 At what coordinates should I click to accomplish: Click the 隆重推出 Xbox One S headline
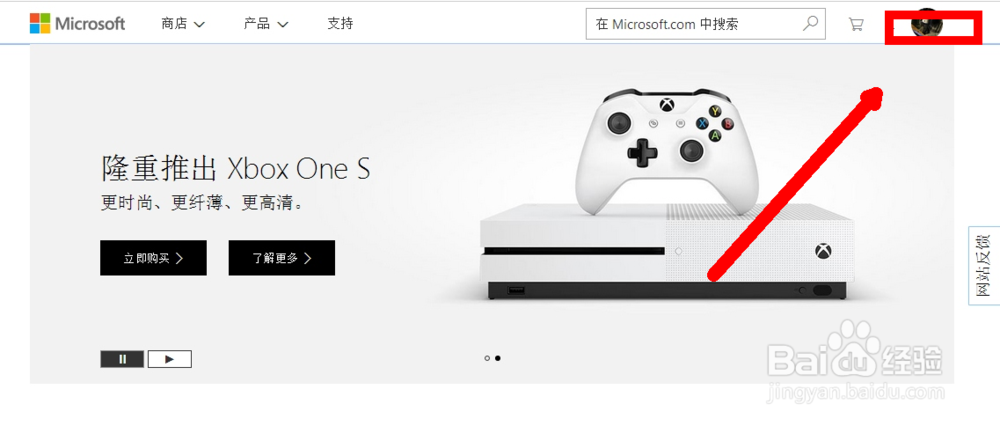click(235, 169)
